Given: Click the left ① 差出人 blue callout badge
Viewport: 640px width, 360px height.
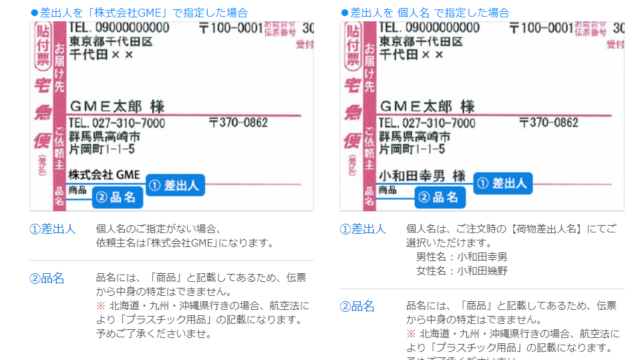Looking at the screenshot, I should click(x=175, y=185).
